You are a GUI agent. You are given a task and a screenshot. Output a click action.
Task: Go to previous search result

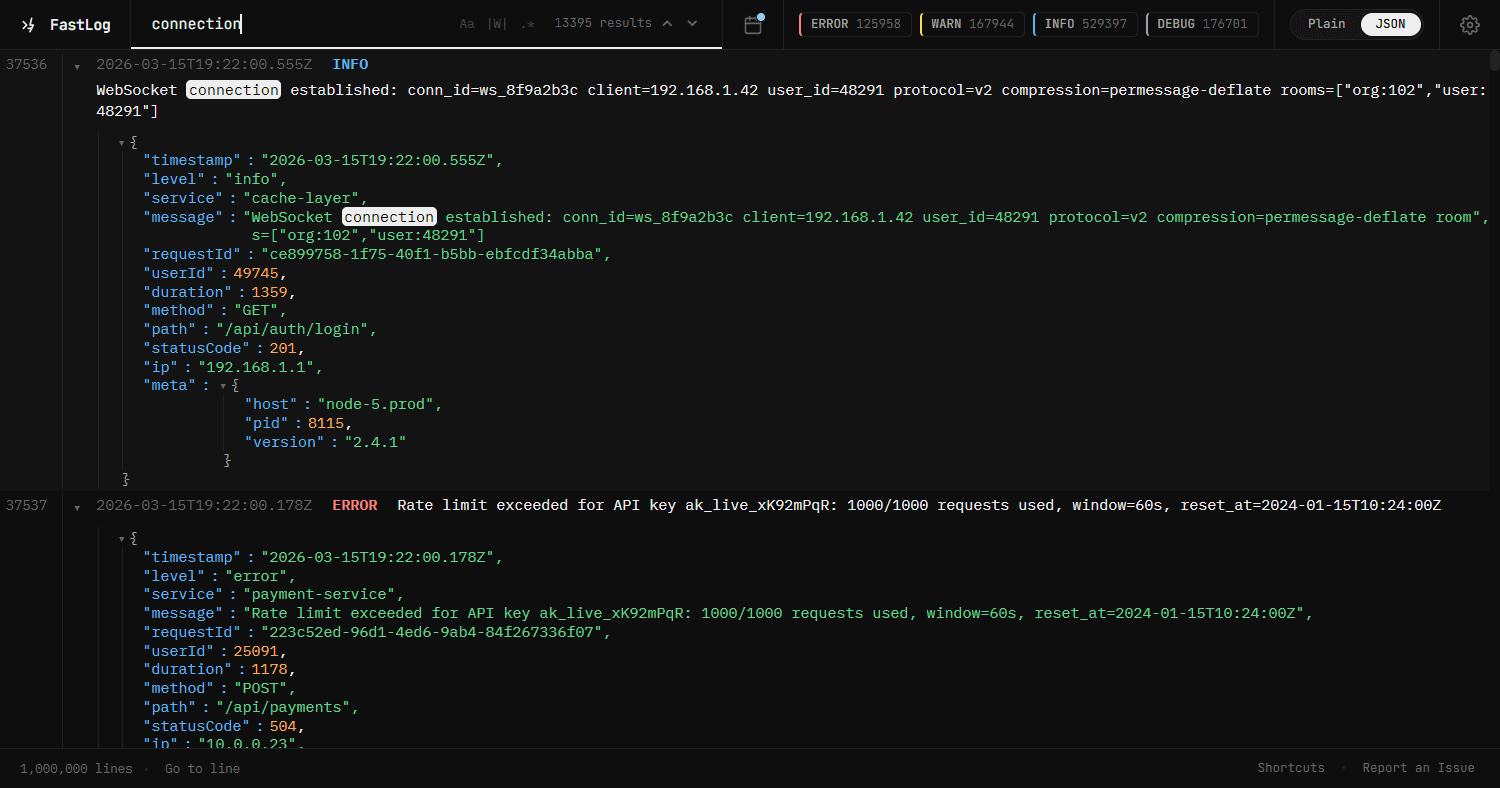point(667,24)
